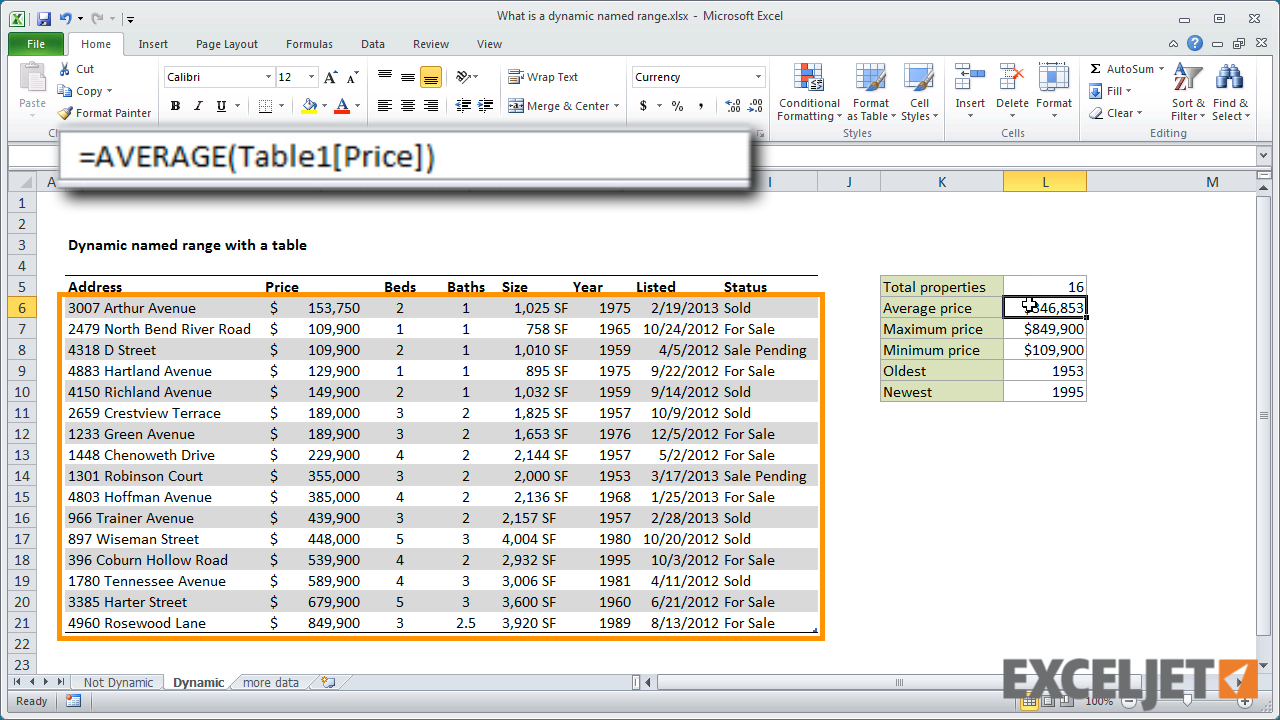The height and width of the screenshot is (720, 1280).
Task: Undo the last action
Action: point(66,17)
